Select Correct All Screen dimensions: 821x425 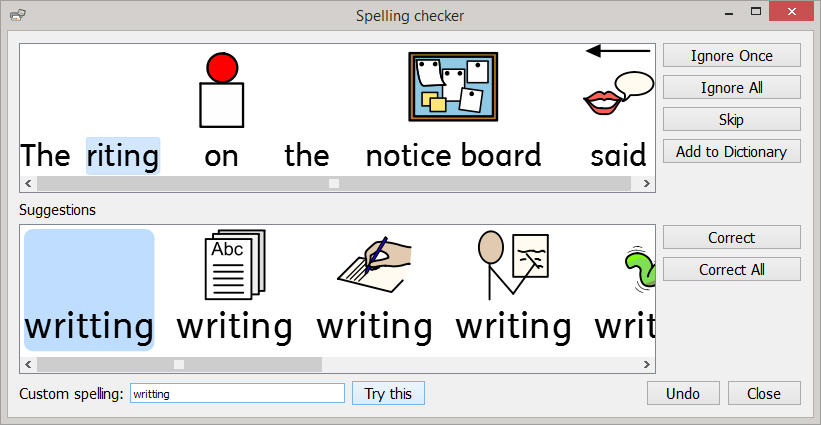731,269
